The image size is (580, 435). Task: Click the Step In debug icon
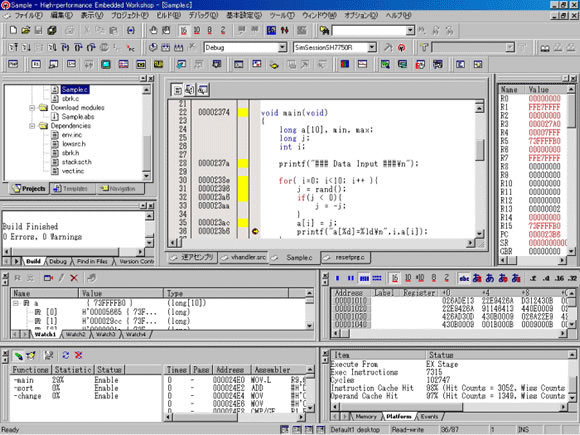(65, 47)
